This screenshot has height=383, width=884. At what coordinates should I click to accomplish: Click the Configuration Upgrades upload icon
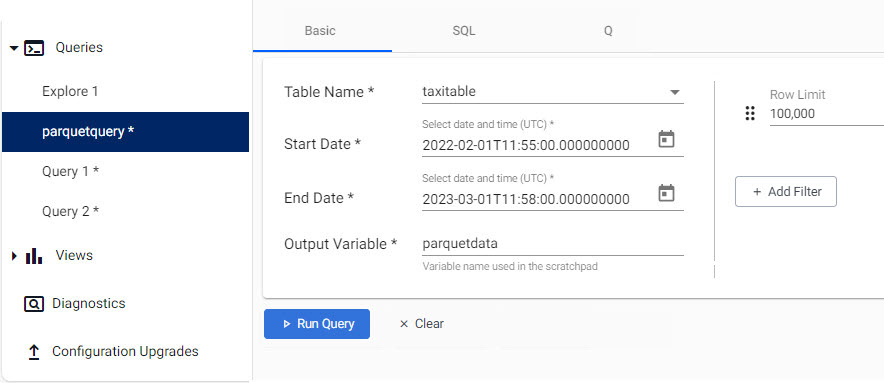pyautogui.click(x=34, y=352)
